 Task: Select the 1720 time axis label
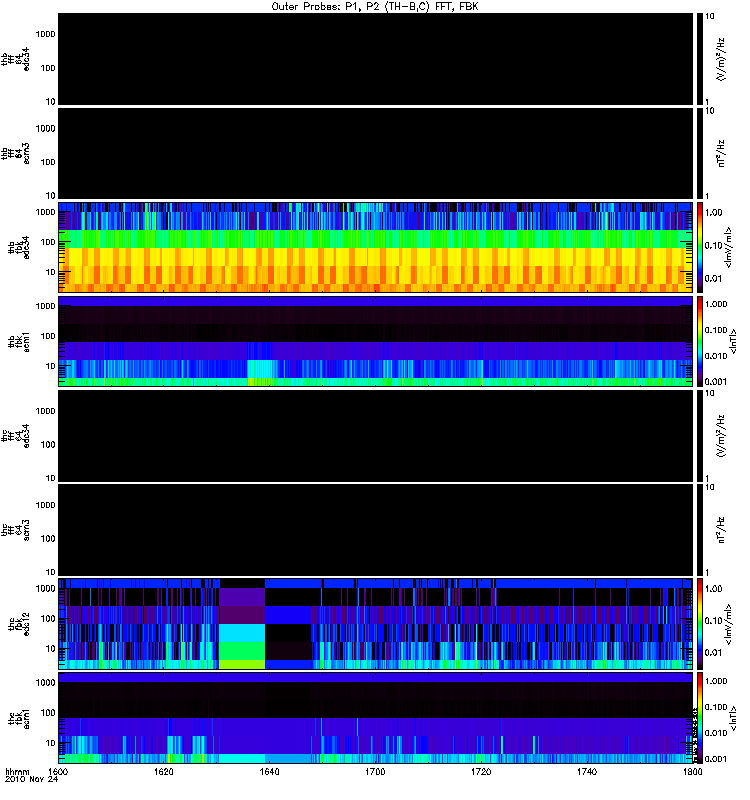481,771
